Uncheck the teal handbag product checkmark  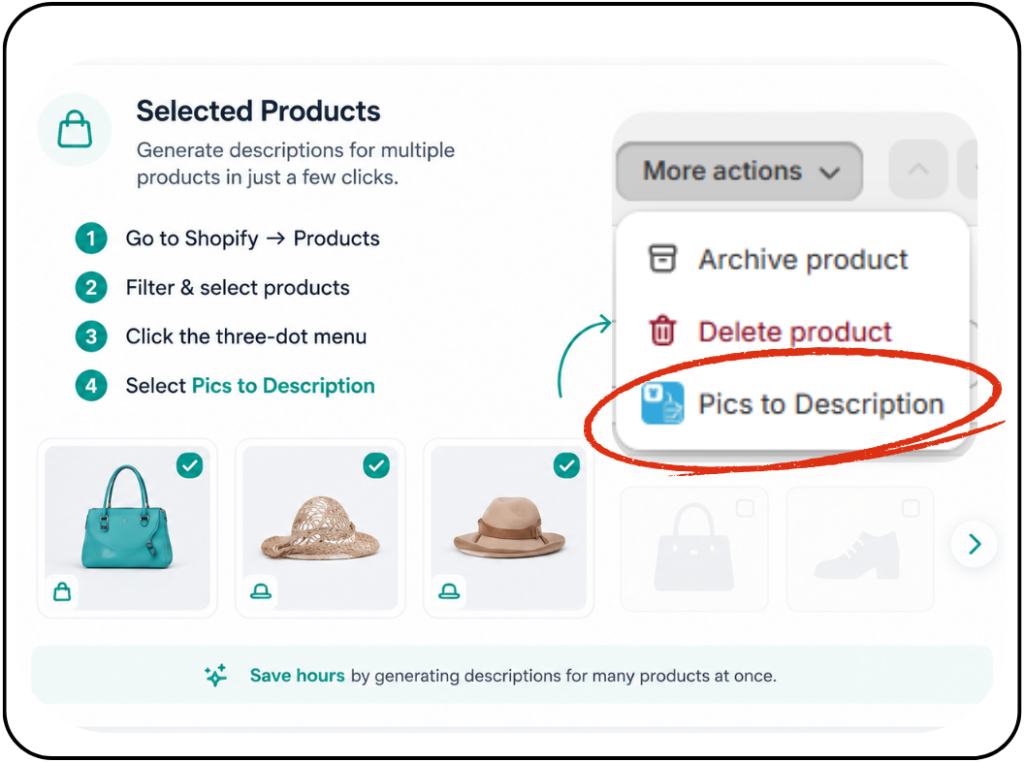tap(189, 466)
